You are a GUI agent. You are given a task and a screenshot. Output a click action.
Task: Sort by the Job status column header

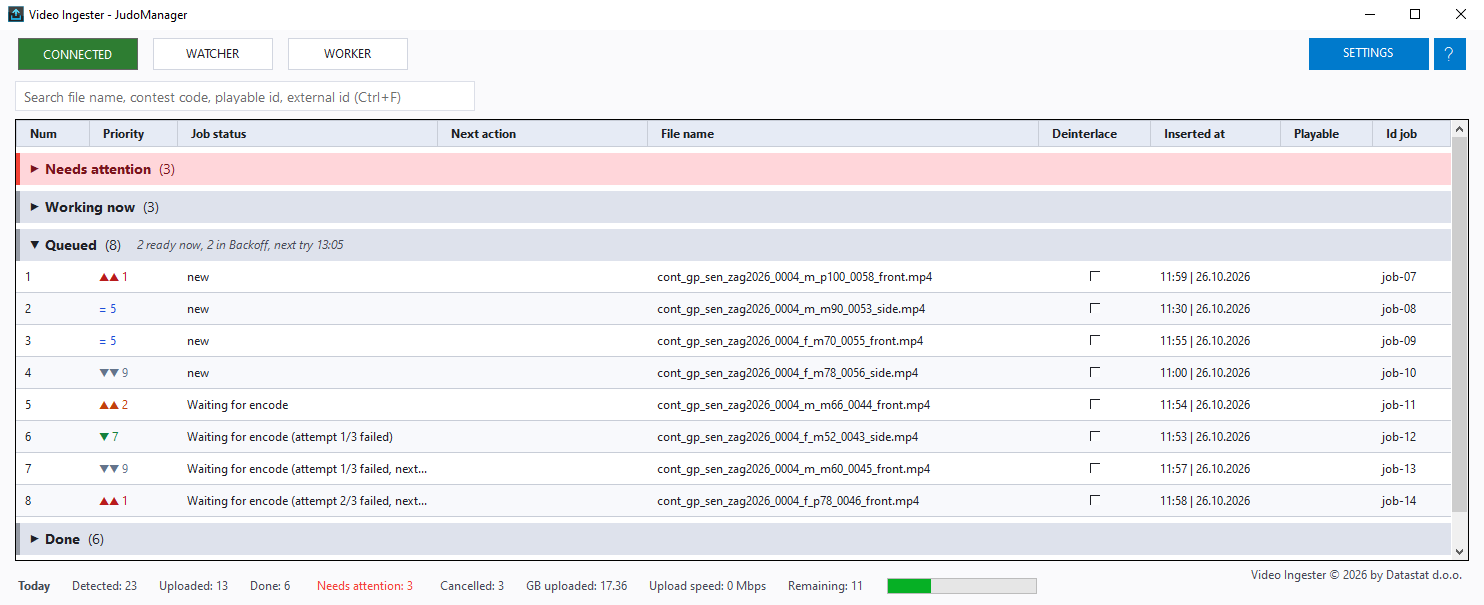308,134
